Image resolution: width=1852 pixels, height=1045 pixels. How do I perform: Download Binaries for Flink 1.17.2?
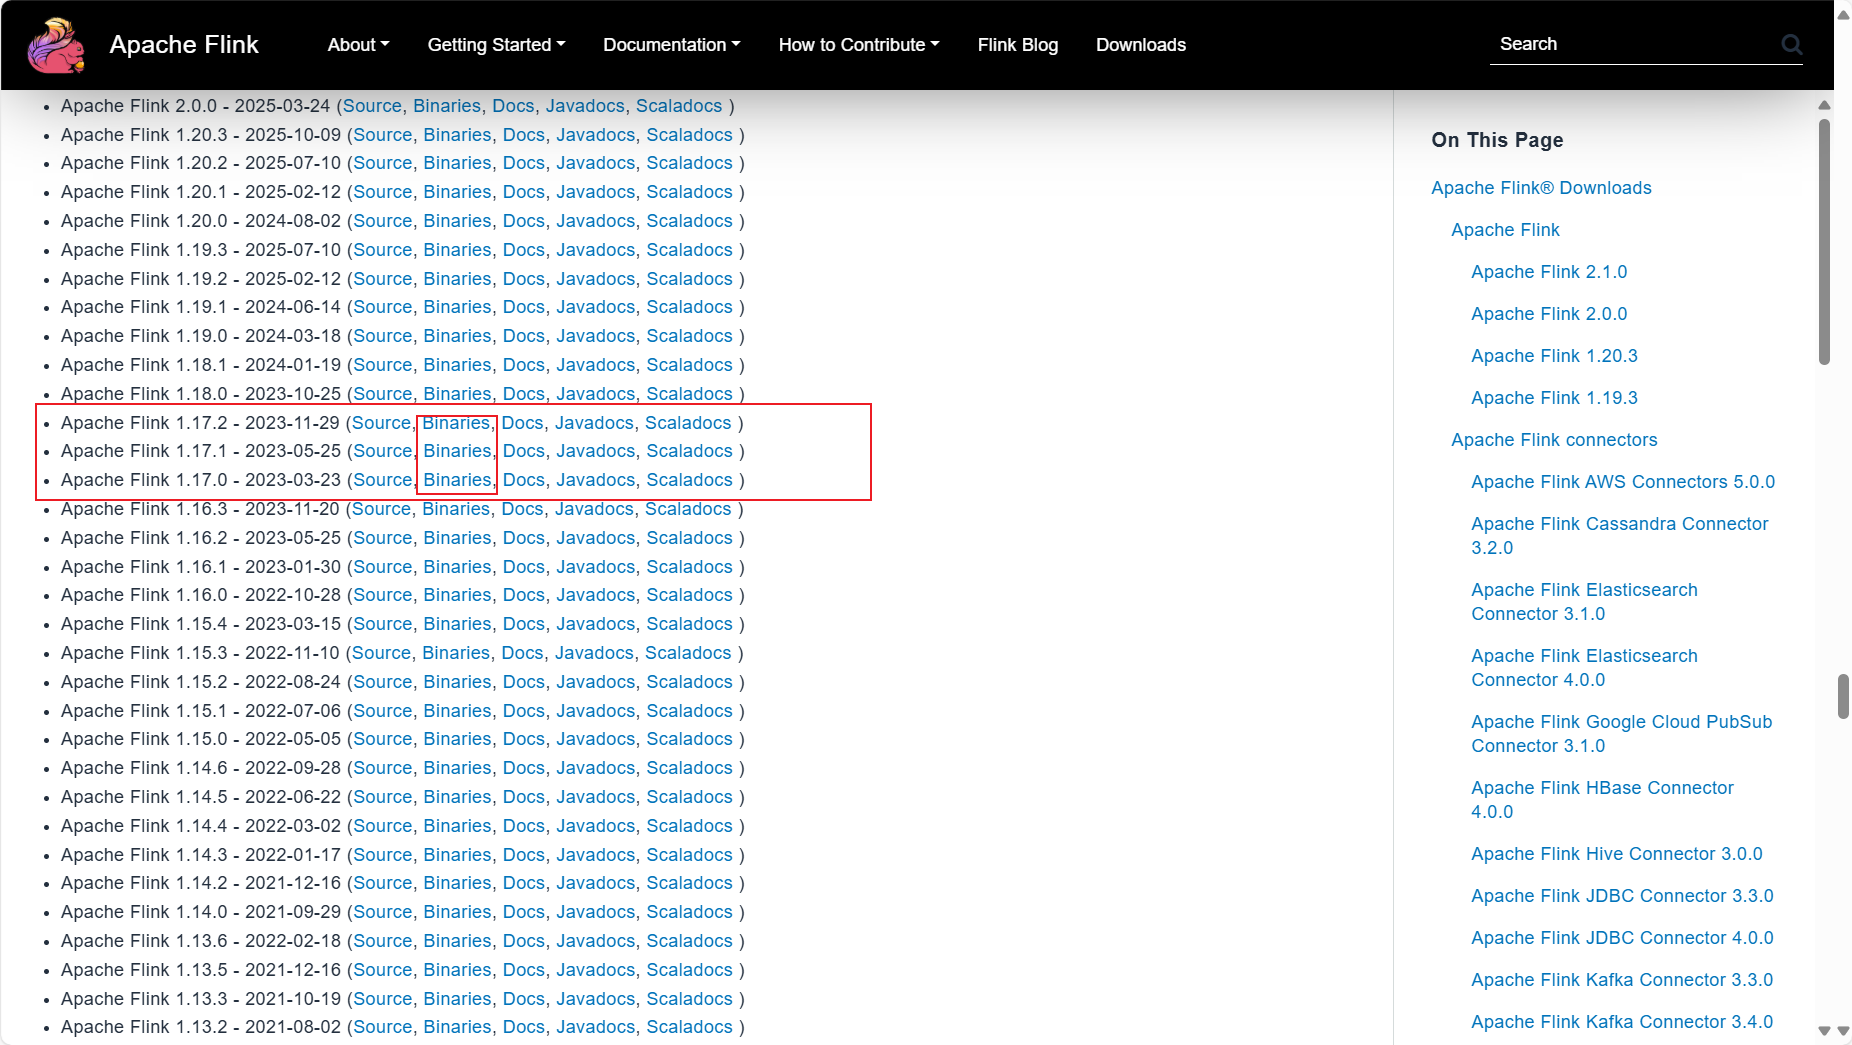456,423
